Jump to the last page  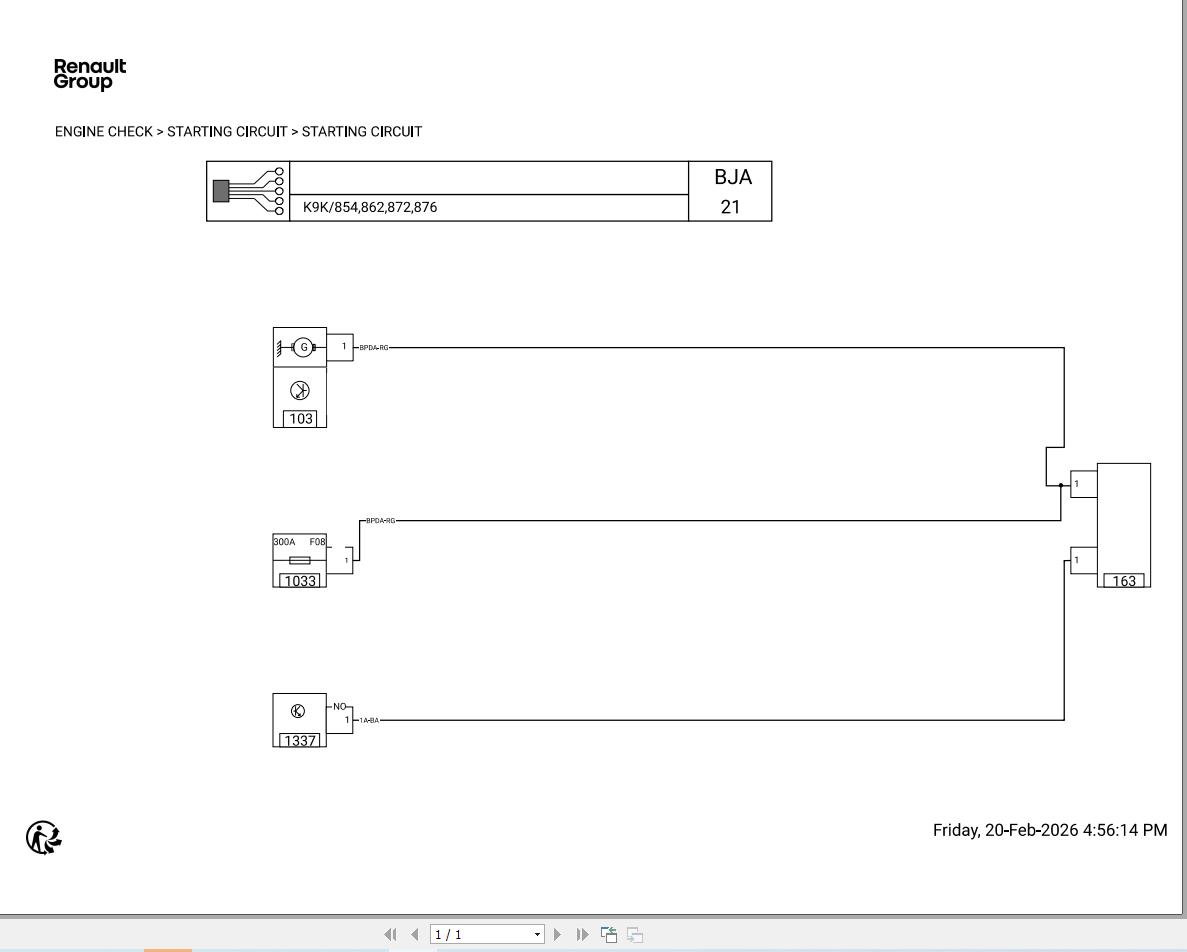(x=582, y=935)
